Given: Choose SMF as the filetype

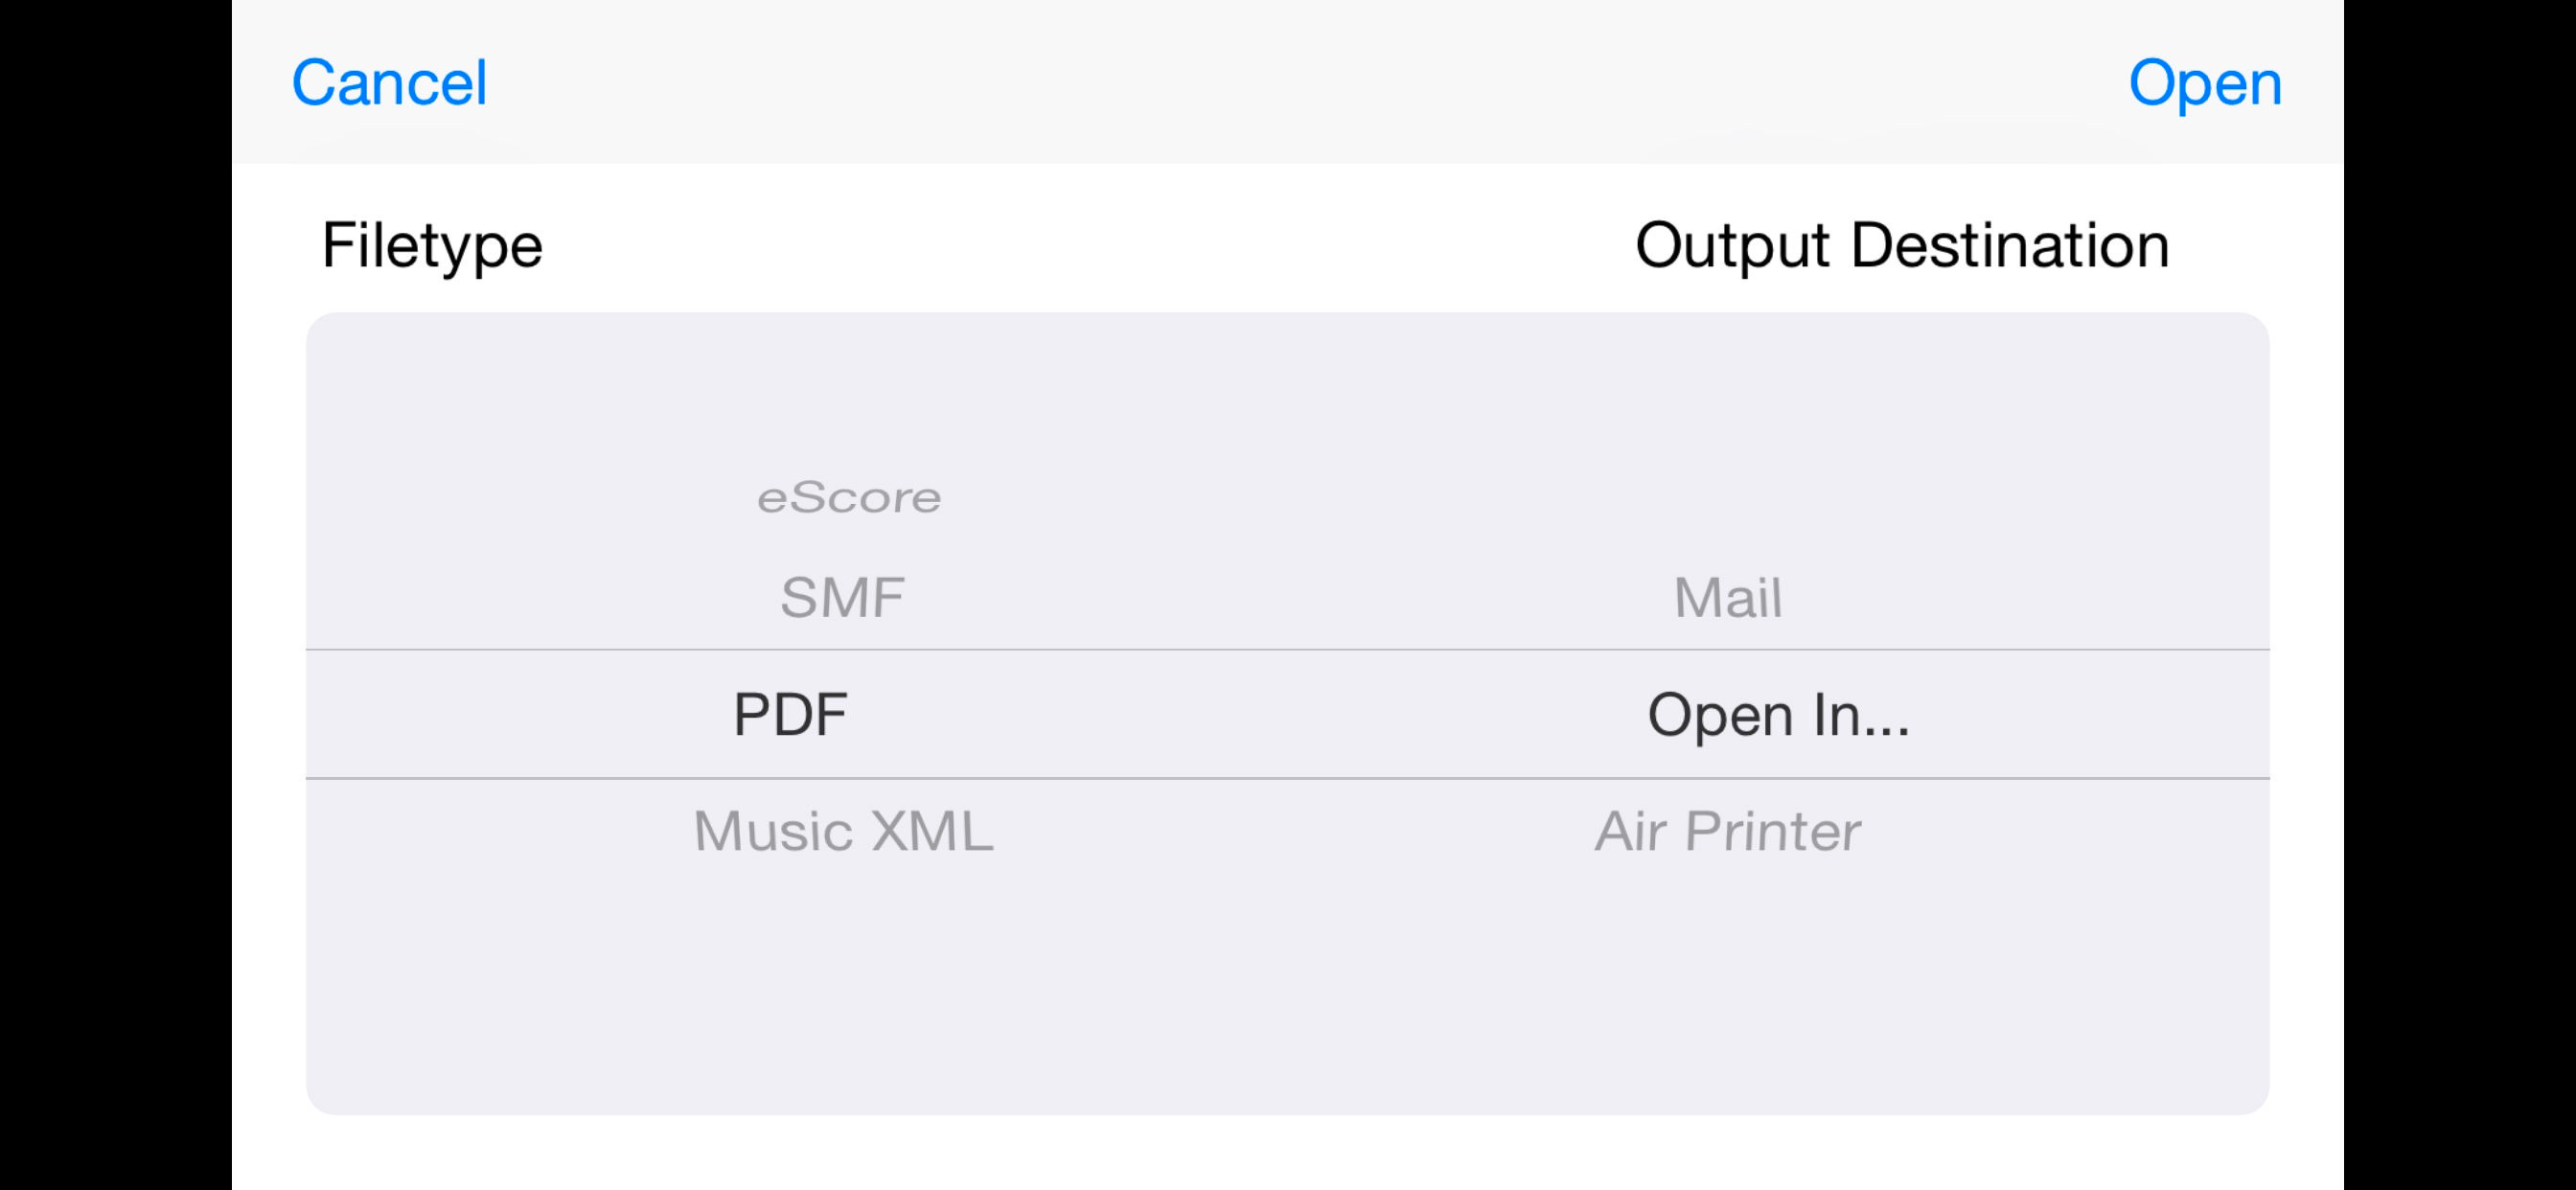Looking at the screenshot, I should coord(842,598).
